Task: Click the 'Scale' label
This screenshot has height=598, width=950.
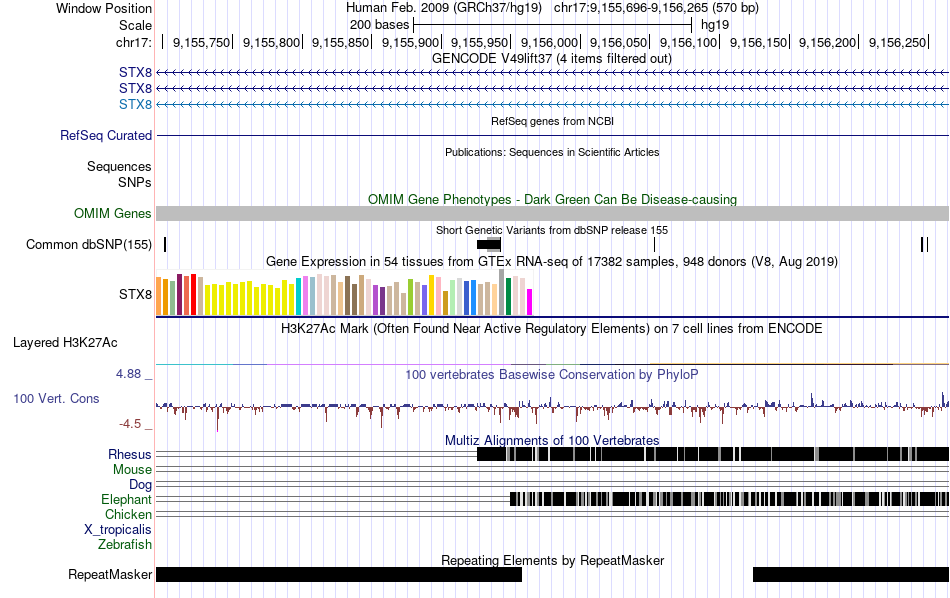Action: tap(135, 25)
